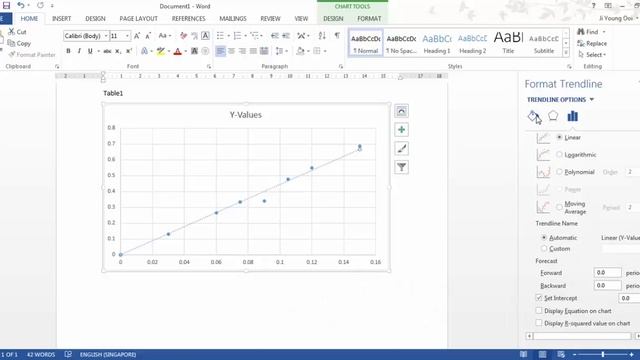This screenshot has width=640, height=360.
Task: Align text to the left
Action: [220, 51]
